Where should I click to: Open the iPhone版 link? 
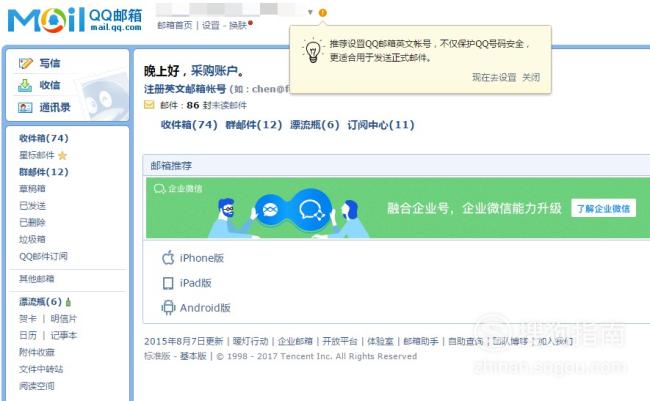[201, 258]
